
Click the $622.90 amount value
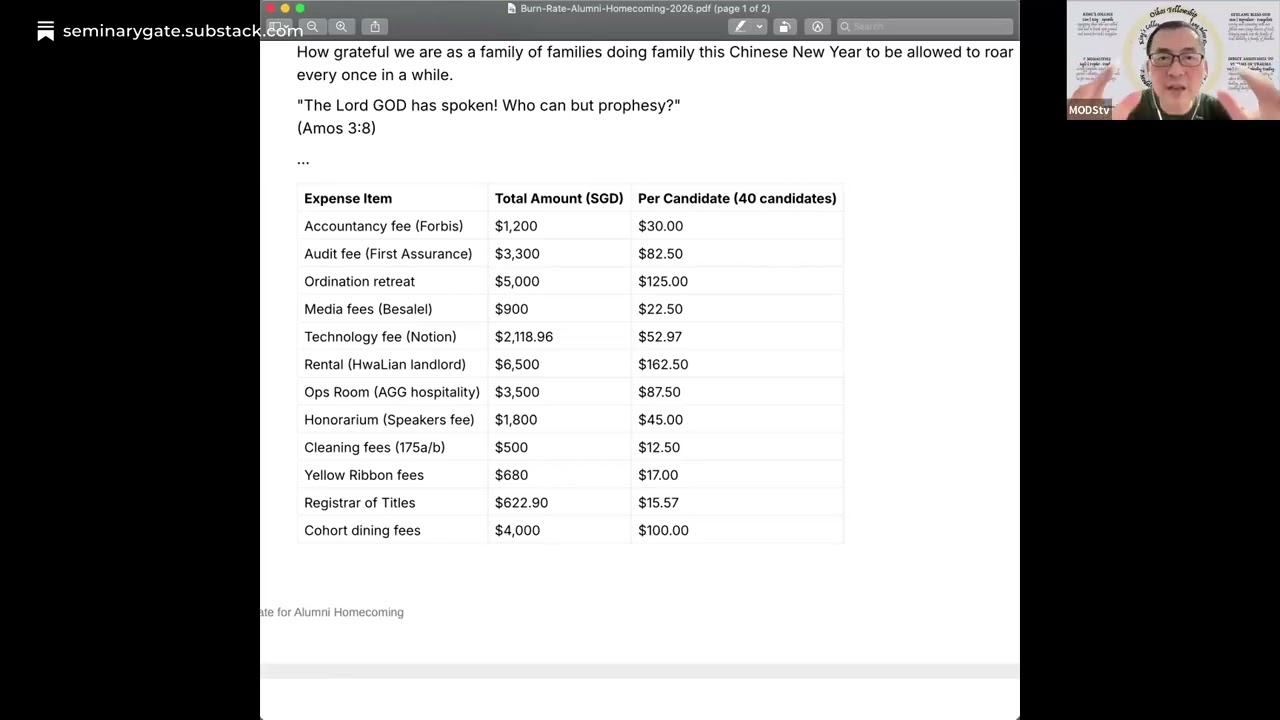point(521,503)
